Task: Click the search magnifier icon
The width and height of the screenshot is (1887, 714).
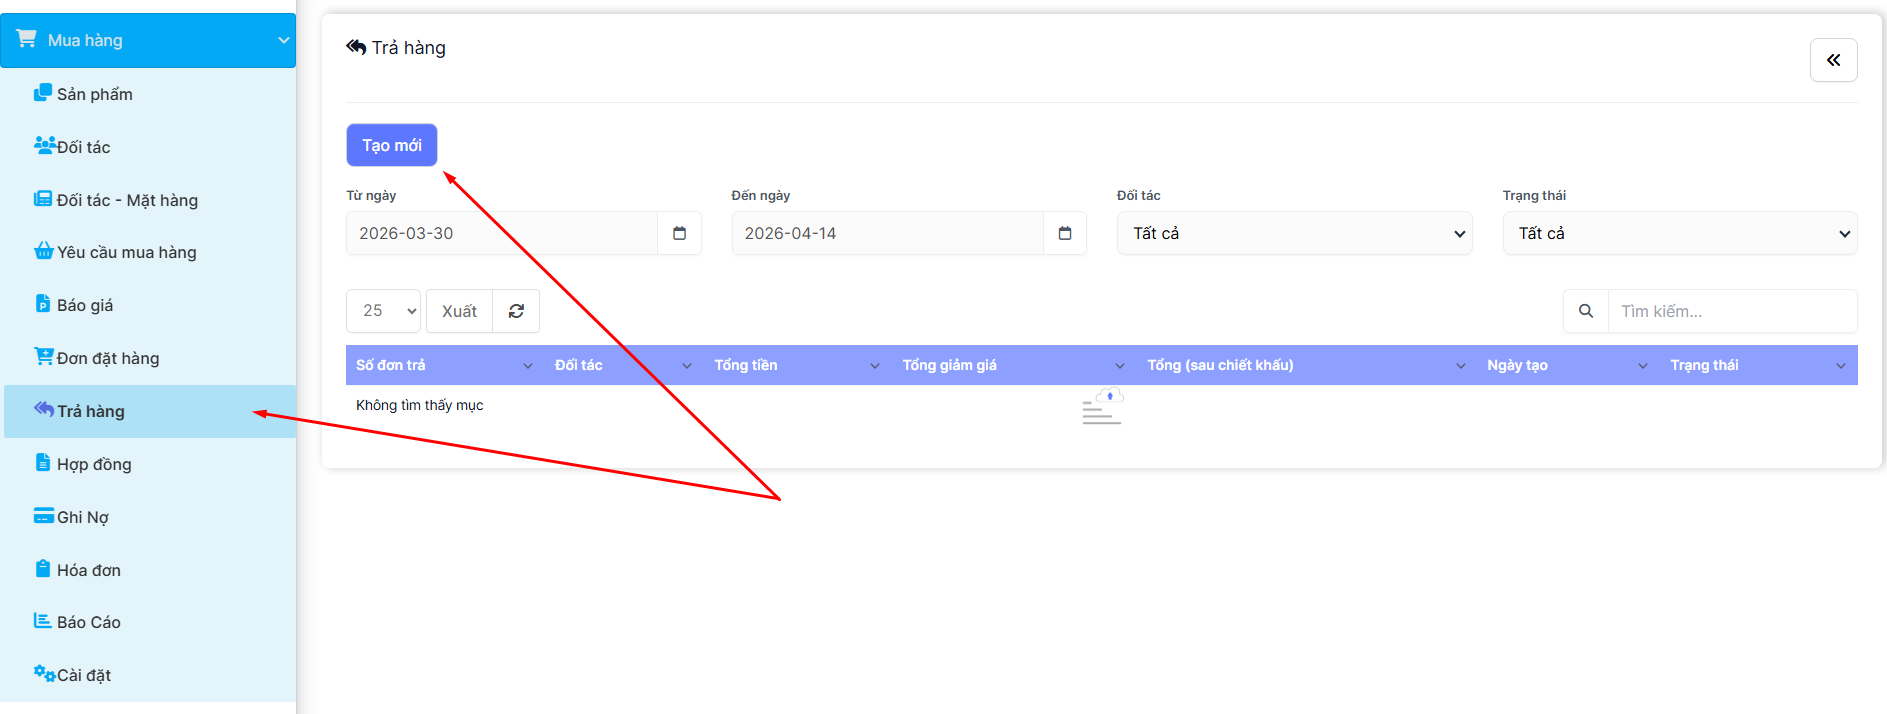Action: coord(1585,311)
